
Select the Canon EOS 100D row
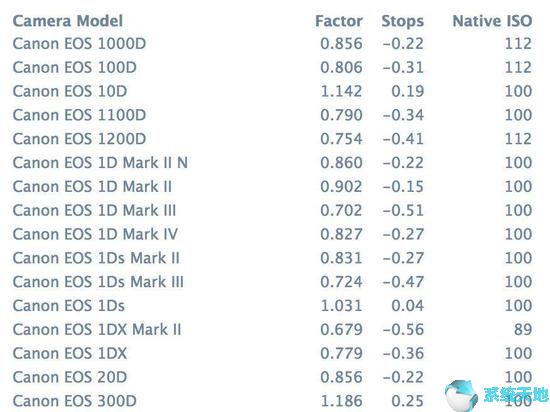pos(272,68)
